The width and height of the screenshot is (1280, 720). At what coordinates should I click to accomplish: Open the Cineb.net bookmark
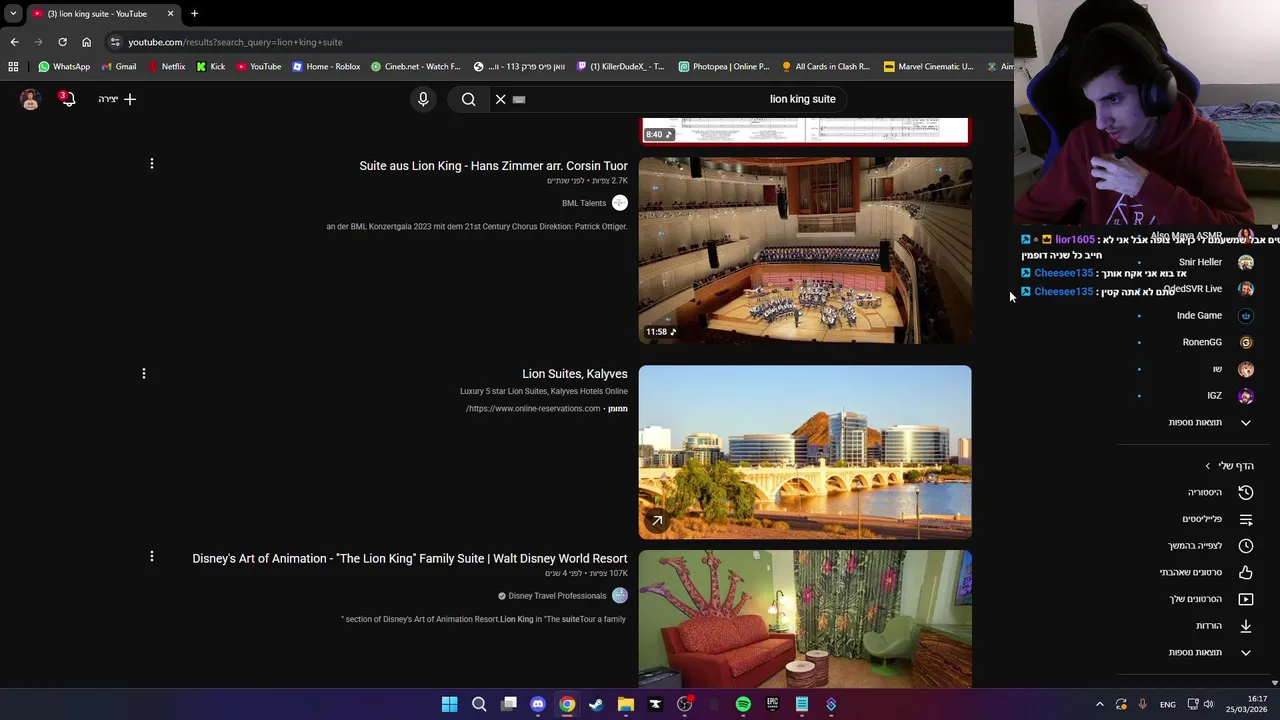point(415,66)
